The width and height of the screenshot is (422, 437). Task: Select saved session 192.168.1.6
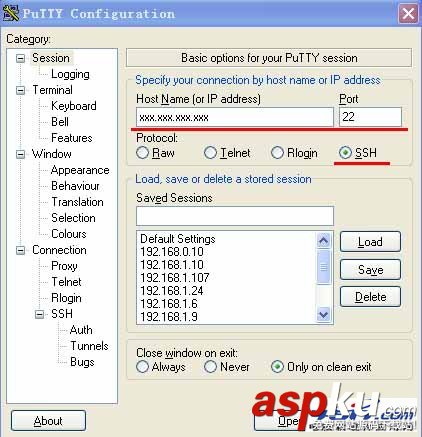tap(169, 304)
